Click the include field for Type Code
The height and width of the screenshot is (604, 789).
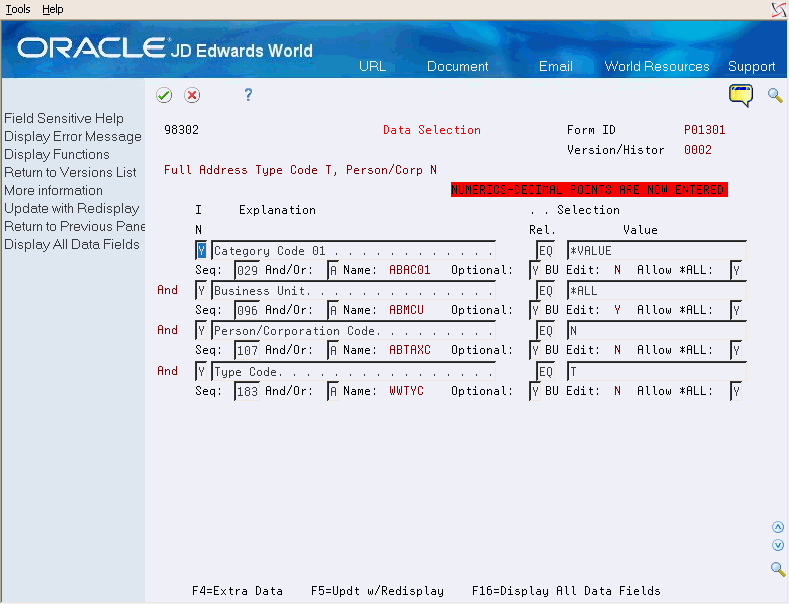point(201,371)
